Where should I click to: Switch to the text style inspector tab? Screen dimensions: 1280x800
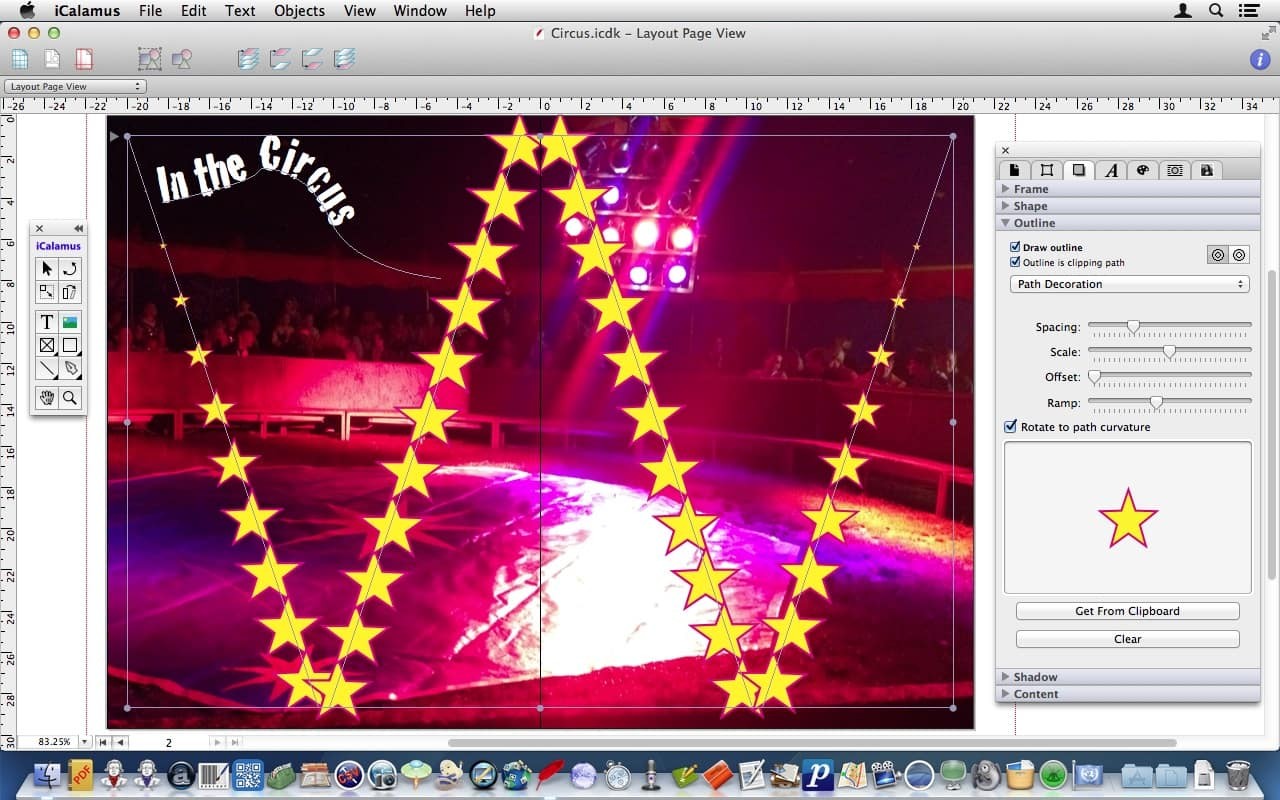(1111, 170)
